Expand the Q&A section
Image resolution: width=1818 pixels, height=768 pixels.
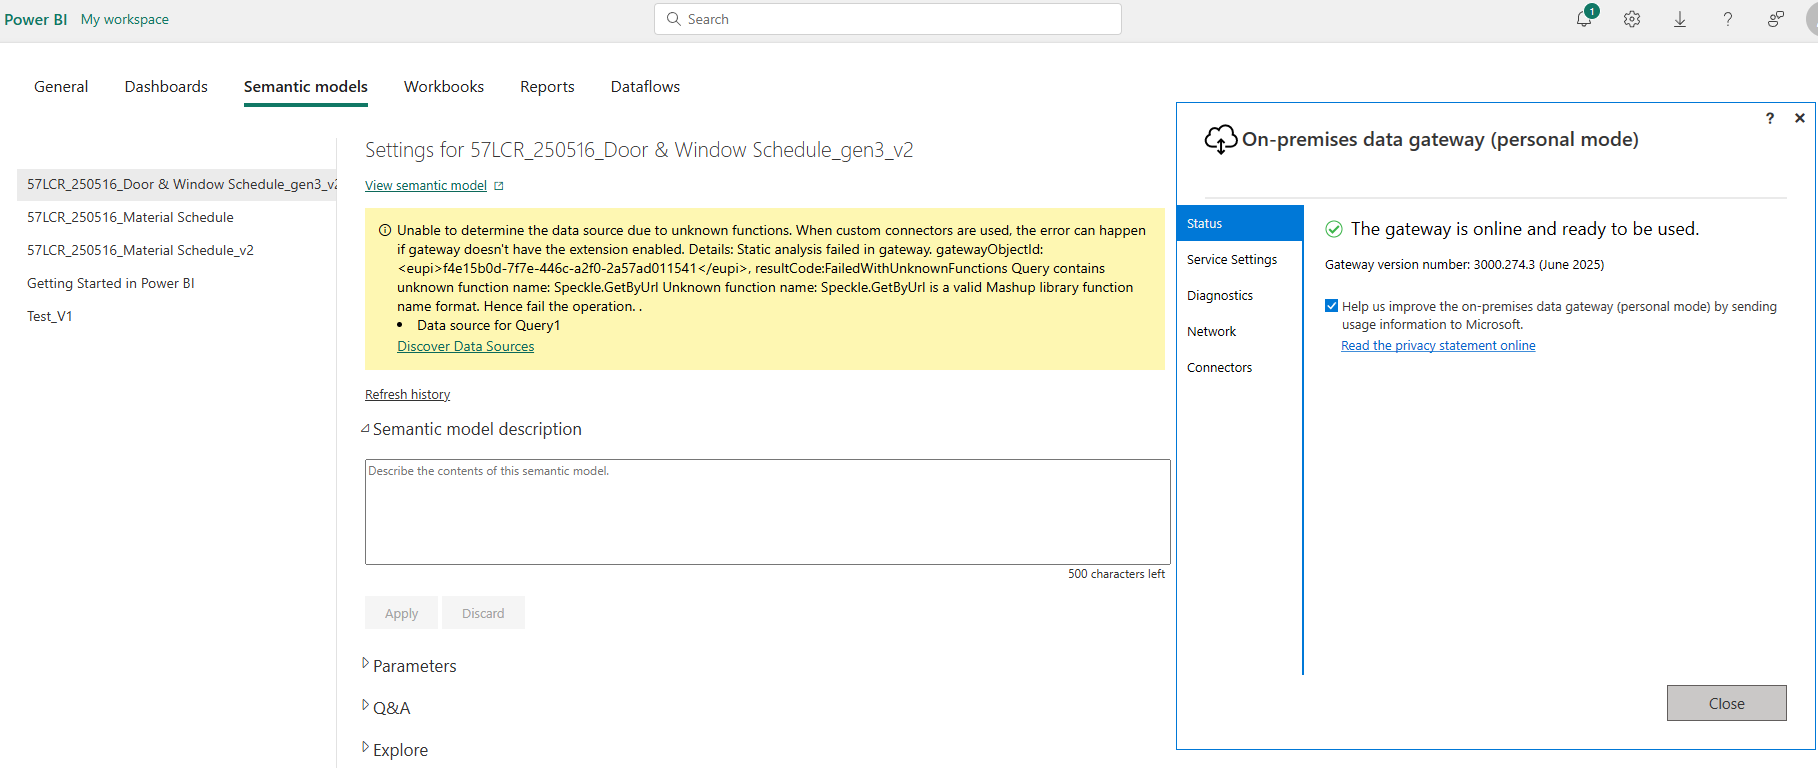(x=365, y=706)
